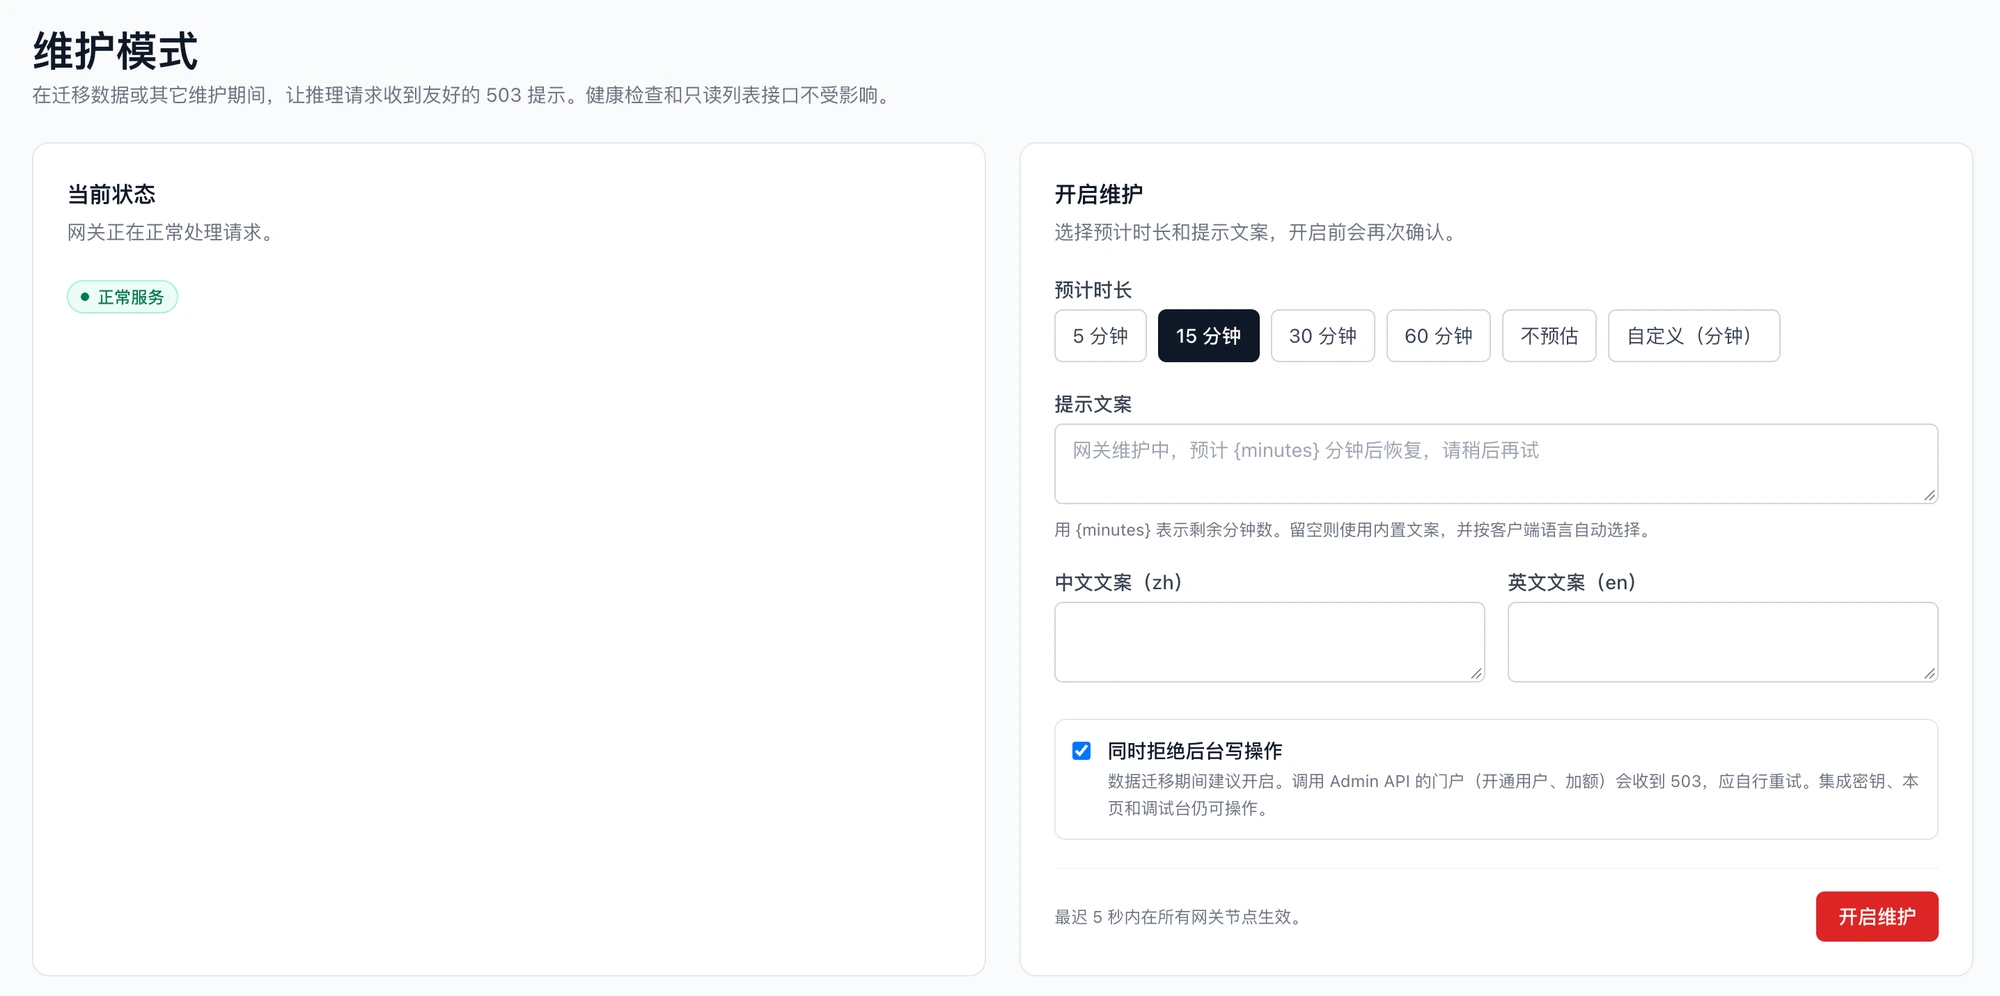Click the {minutes} helper hint under 提示文案
This screenshot has width=2000, height=996.
click(1355, 530)
